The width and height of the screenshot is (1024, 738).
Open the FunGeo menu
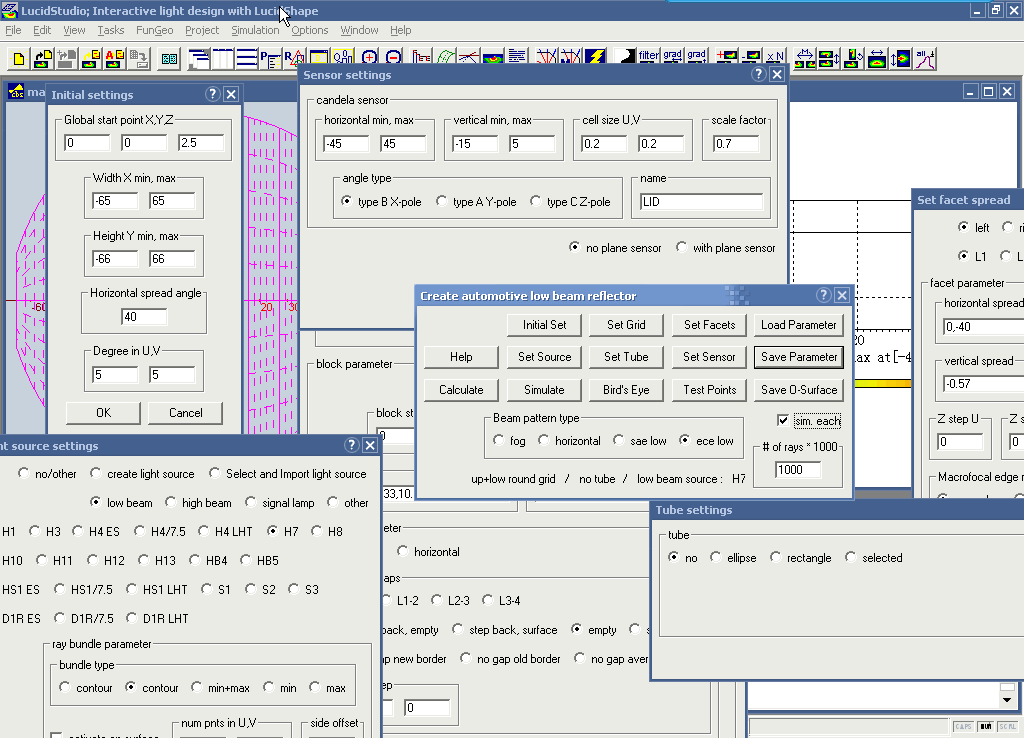coord(154,30)
